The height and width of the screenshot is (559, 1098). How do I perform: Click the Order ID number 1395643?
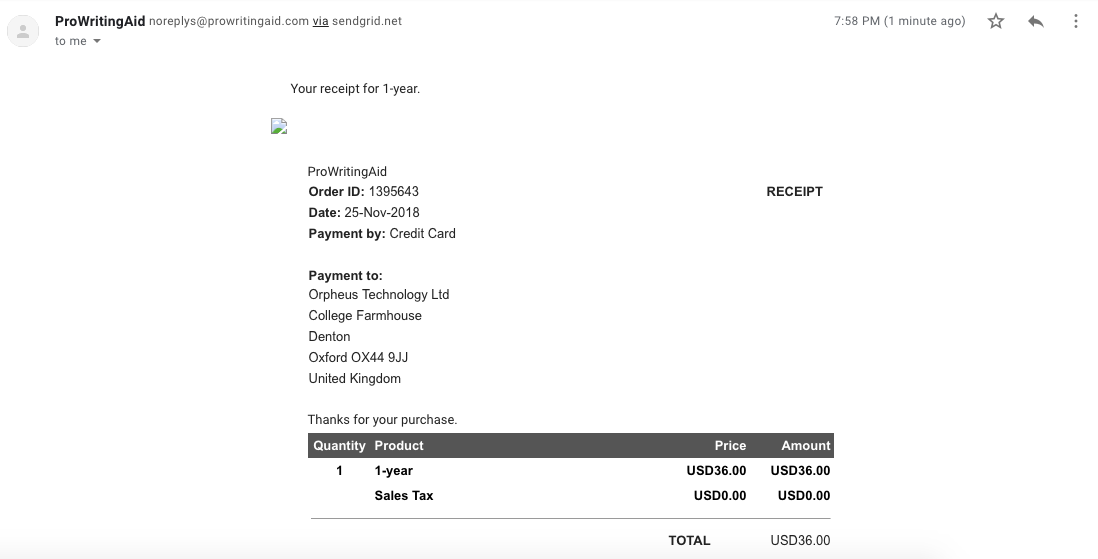[394, 191]
